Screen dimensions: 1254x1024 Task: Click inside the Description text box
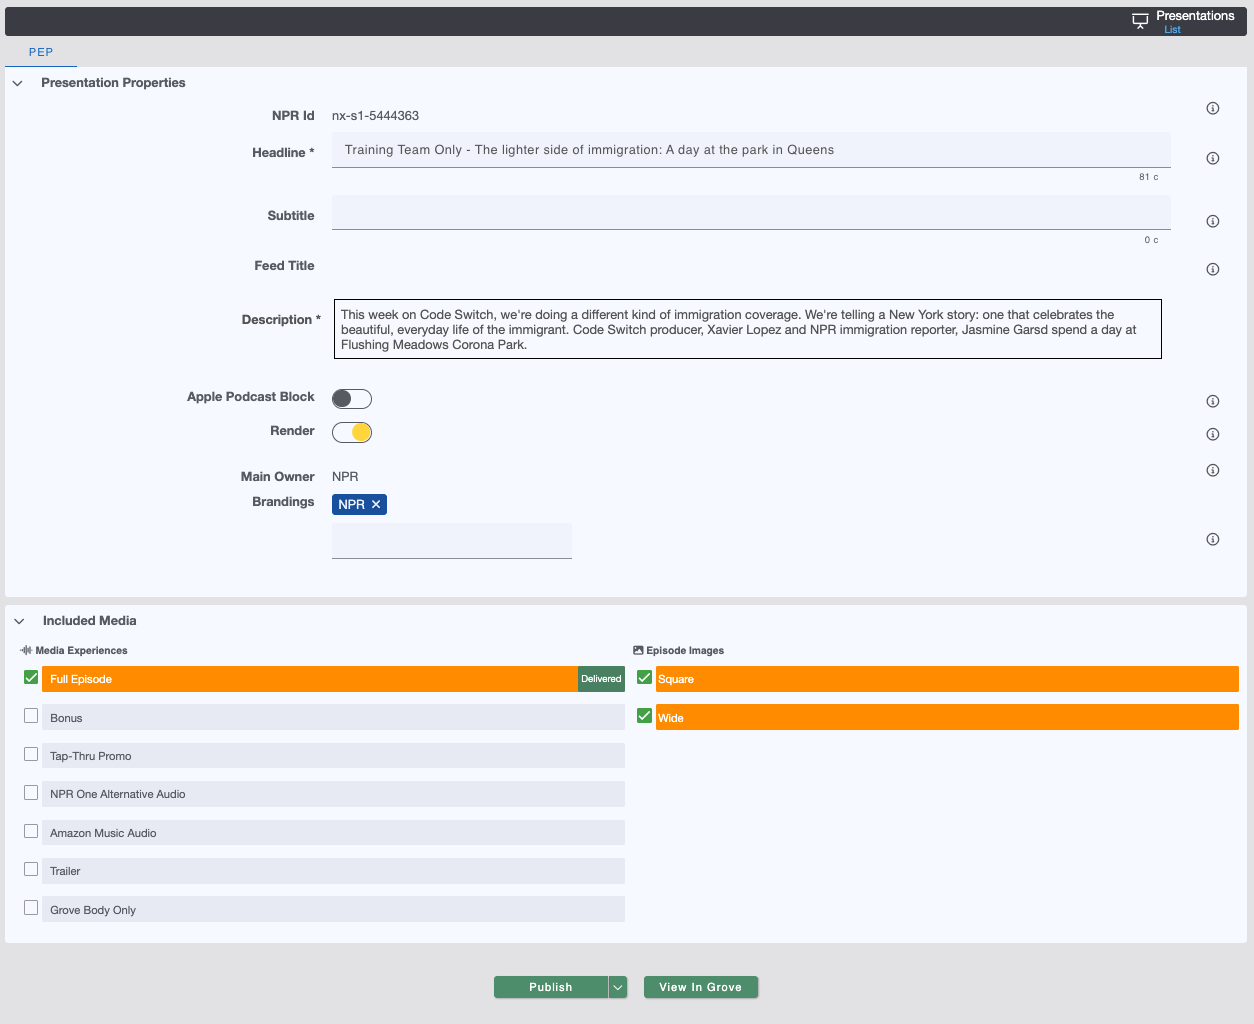(x=748, y=329)
